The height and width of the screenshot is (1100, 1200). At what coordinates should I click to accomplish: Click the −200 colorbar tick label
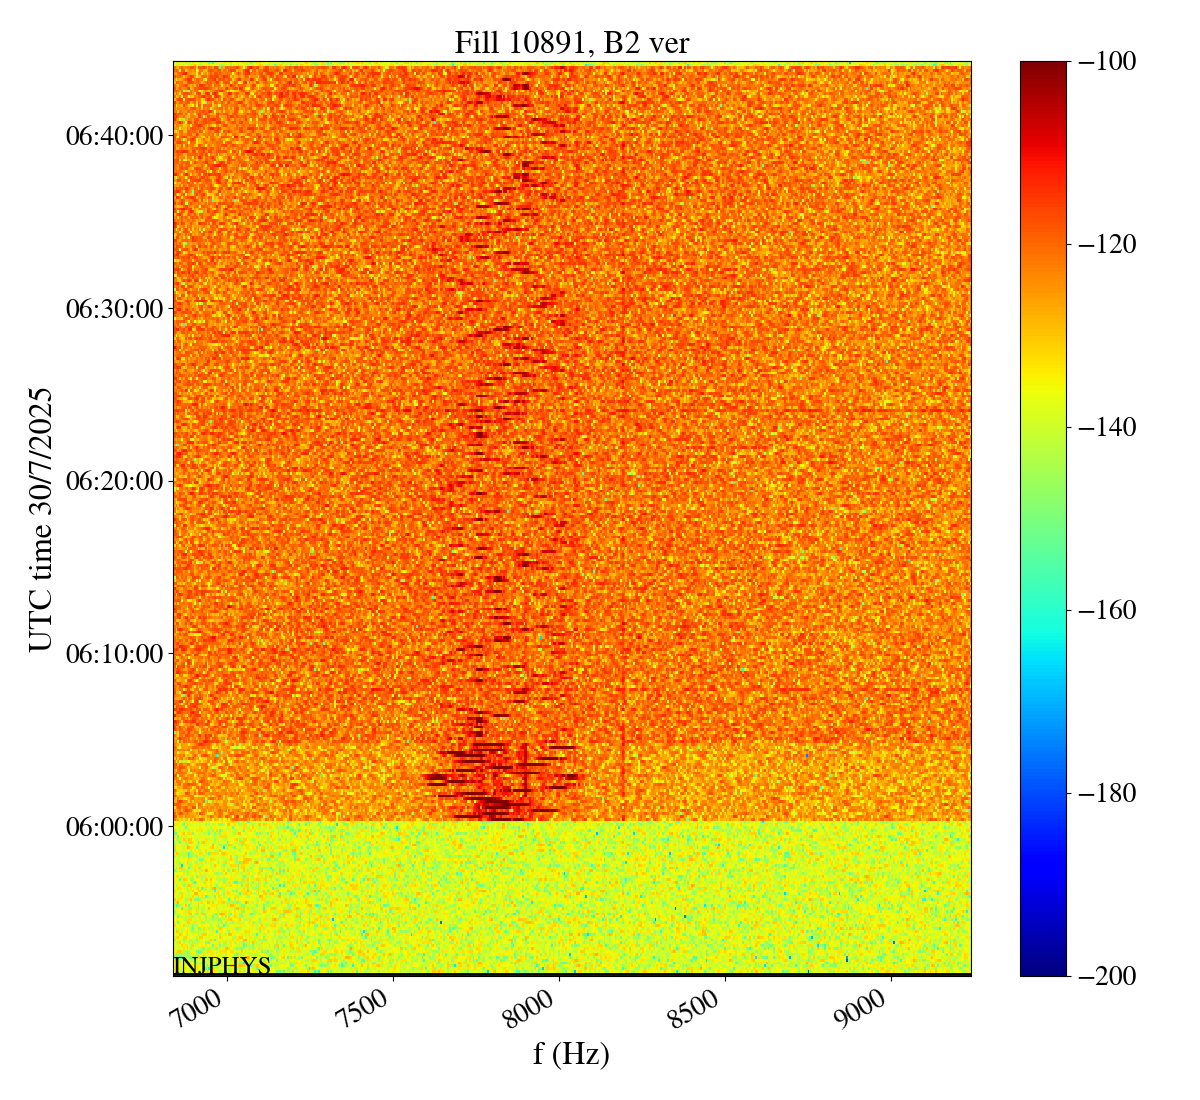point(1109,976)
